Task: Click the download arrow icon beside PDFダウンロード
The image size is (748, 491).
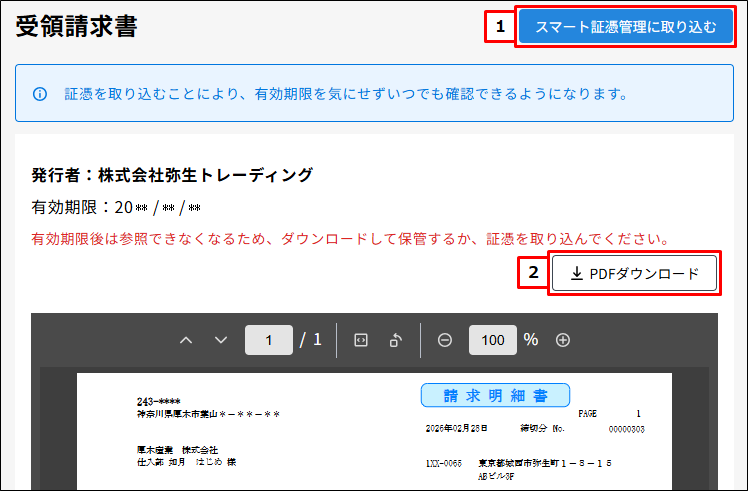Action: (577, 273)
